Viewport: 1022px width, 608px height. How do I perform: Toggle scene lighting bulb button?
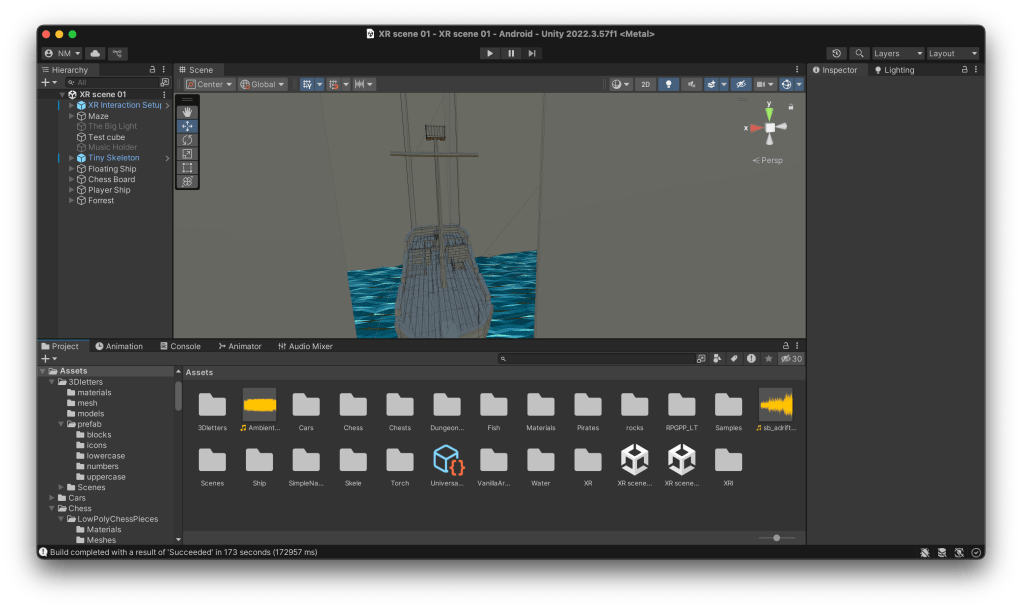[x=669, y=85]
